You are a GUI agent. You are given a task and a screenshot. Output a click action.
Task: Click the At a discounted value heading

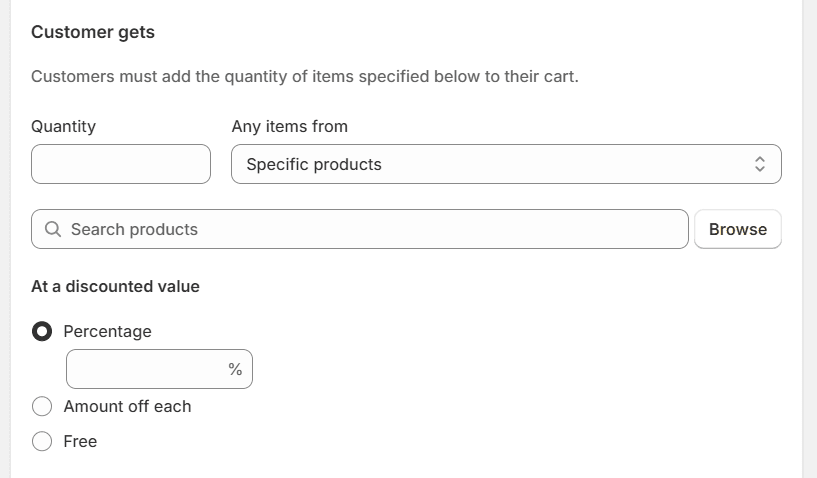(115, 286)
